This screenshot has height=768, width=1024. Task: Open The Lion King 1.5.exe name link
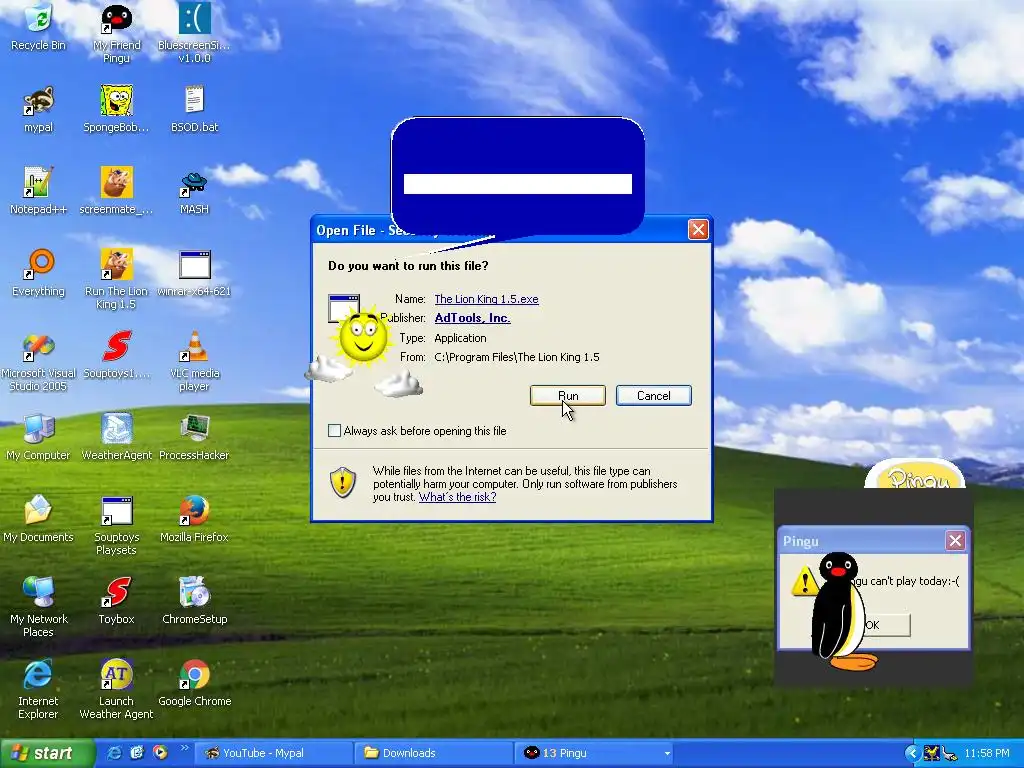(x=487, y=298)
